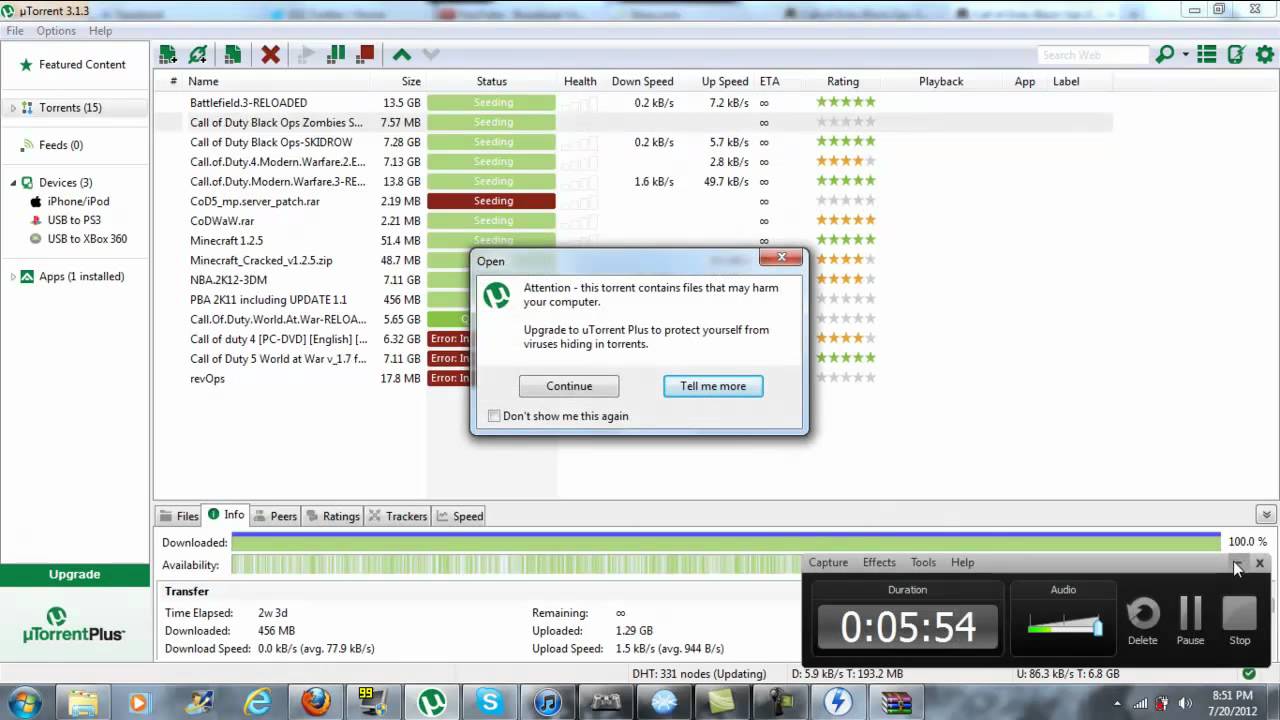1280x720 pixels.
Task: Check Don't show me this again
Action: (x=494, y=416)
